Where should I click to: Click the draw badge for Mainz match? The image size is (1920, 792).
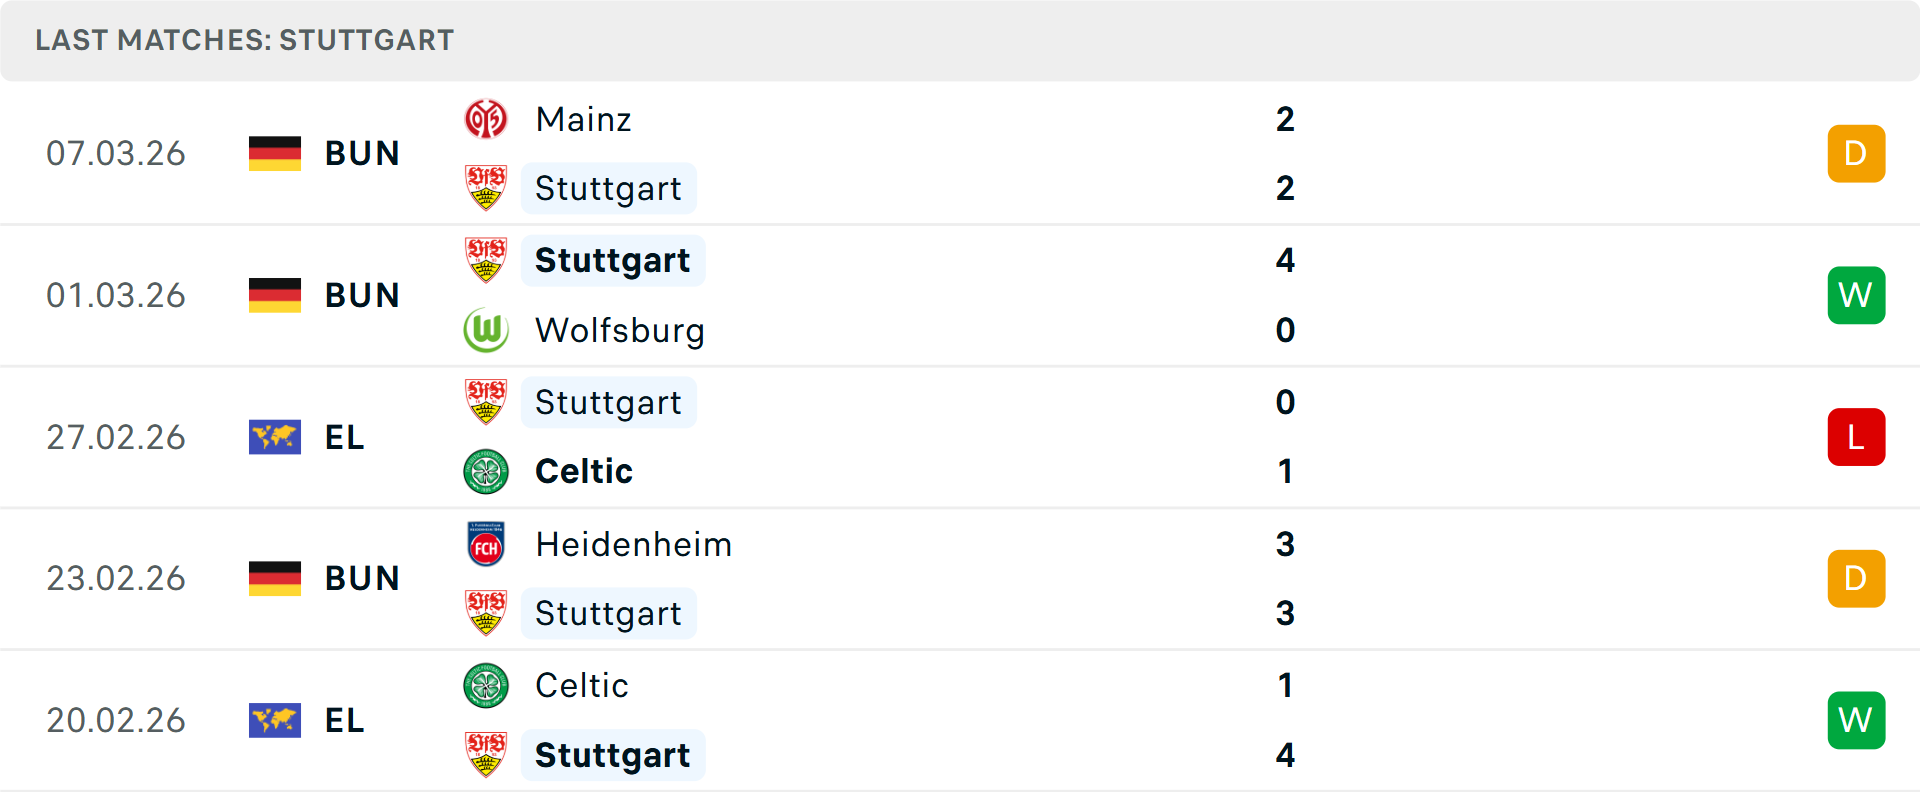point(1856,154)
